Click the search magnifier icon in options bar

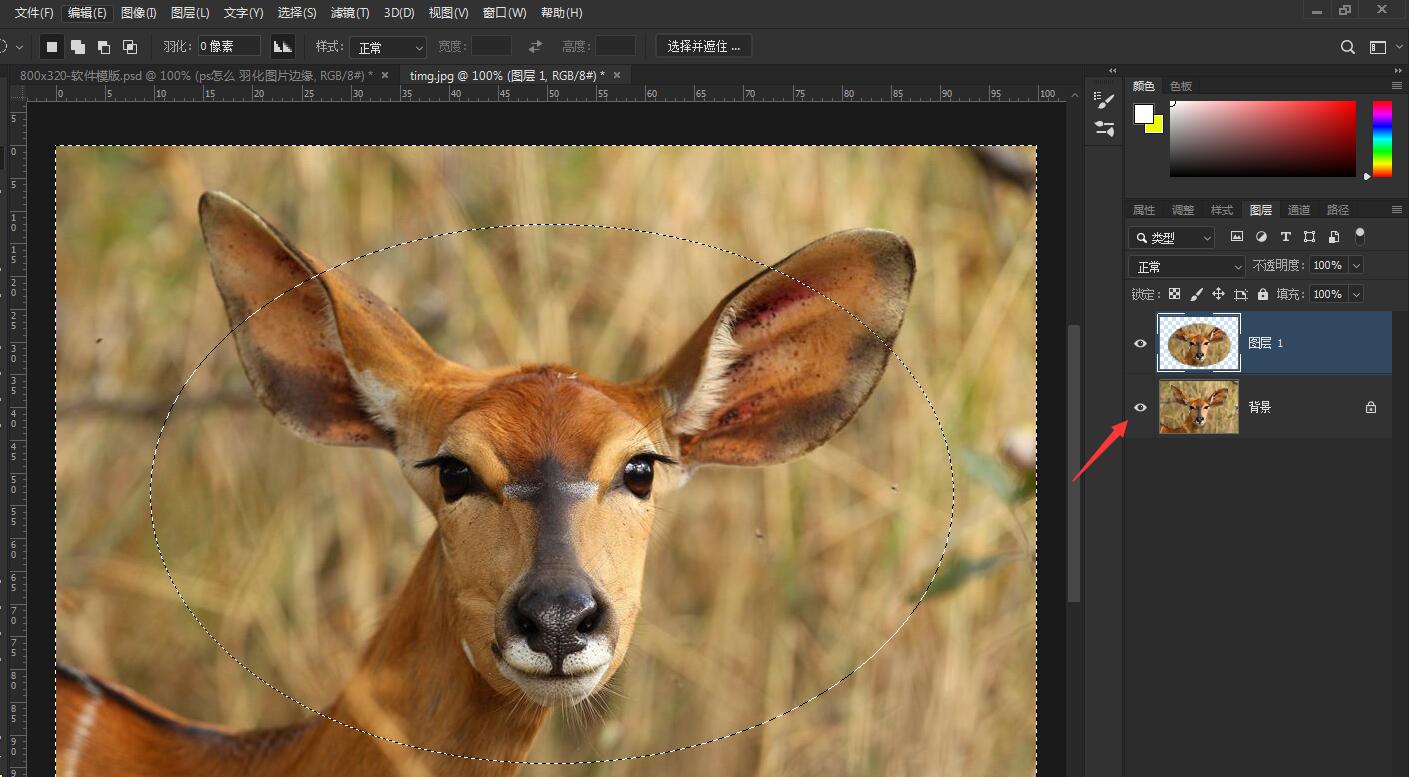[x=1348, y=47]
